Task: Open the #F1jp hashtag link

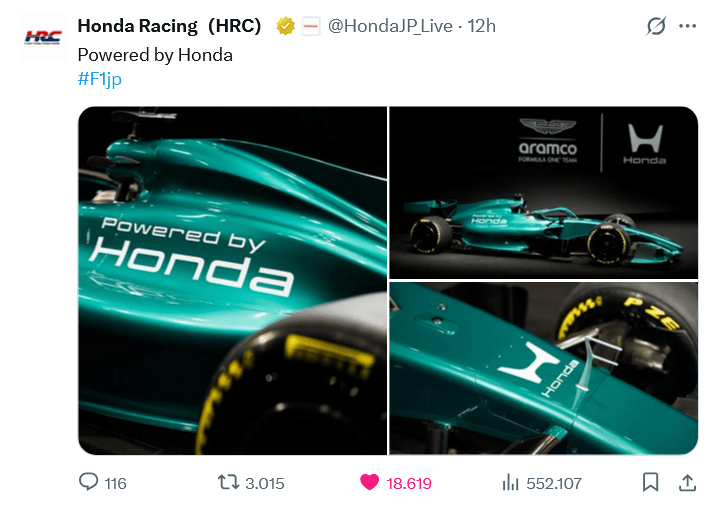Action: (x=99, y=79)
